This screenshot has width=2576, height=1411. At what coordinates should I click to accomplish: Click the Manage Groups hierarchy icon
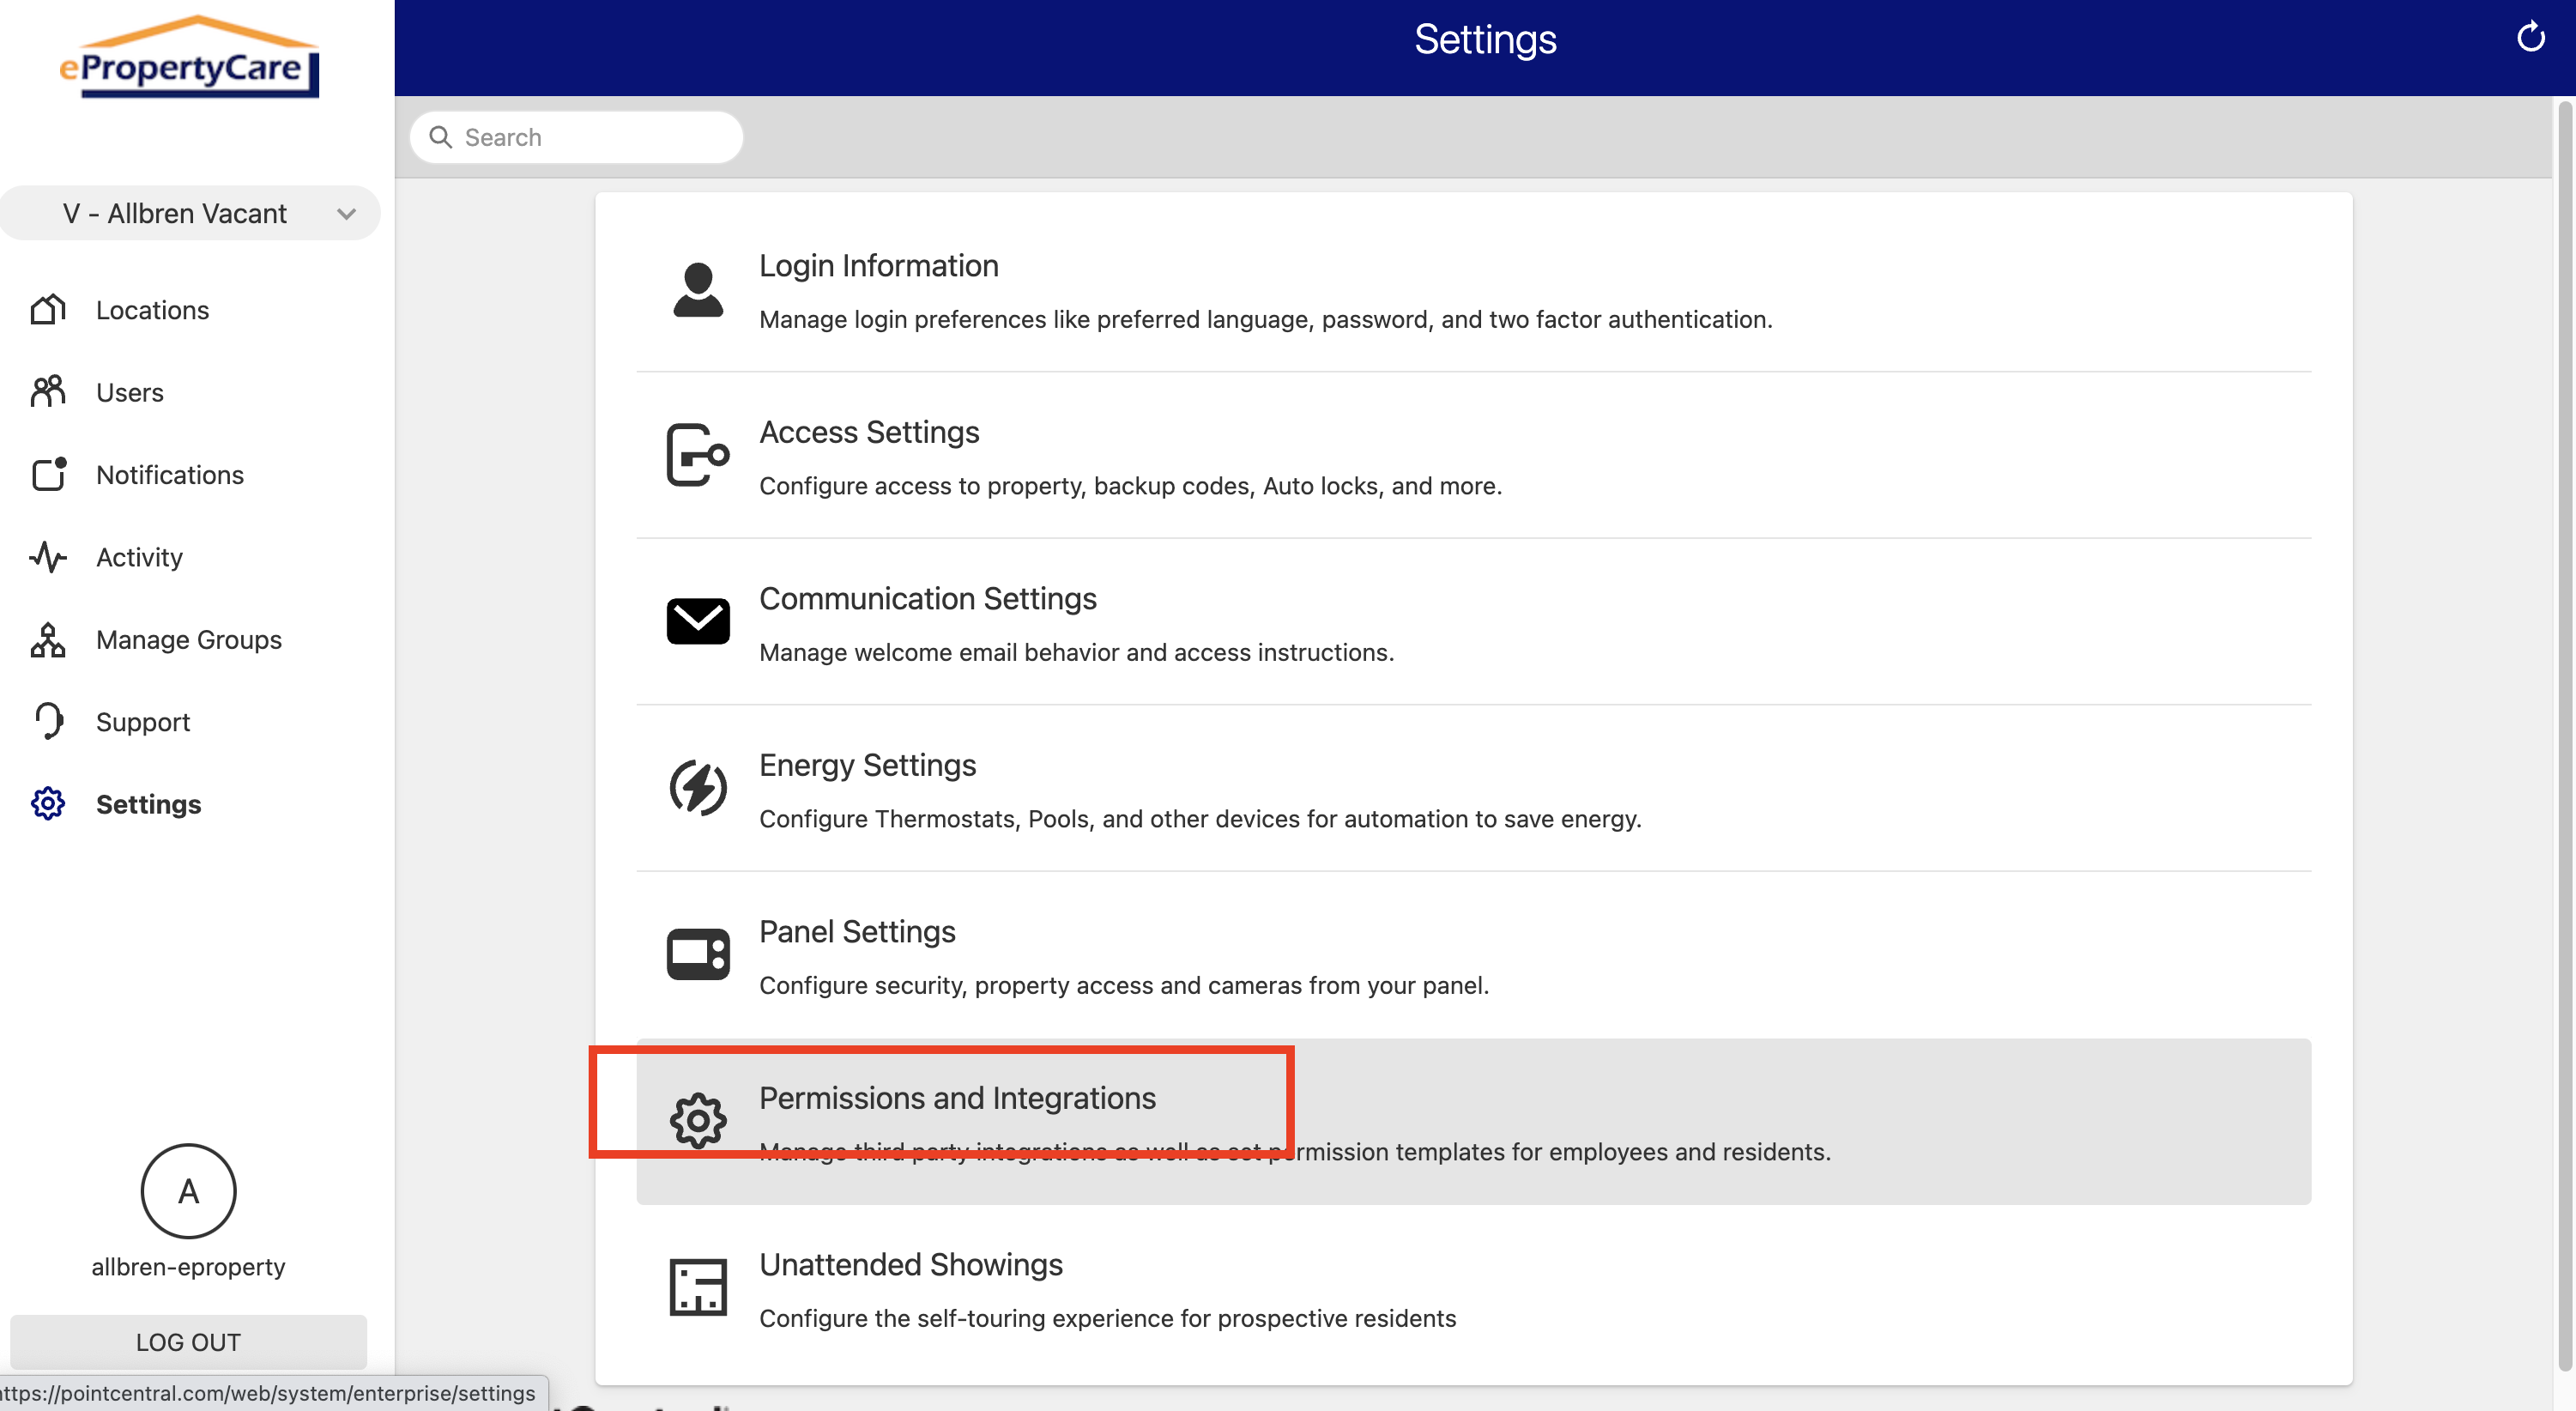(47, 639)
